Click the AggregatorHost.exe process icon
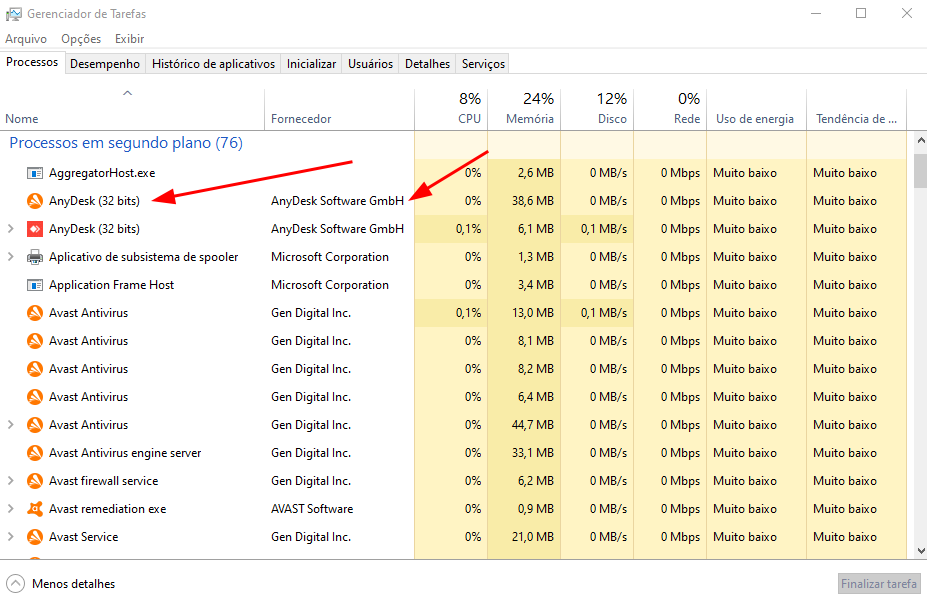The height and width of the screenshot is (605, 927). pyautogui.click(x=35, y=173)
